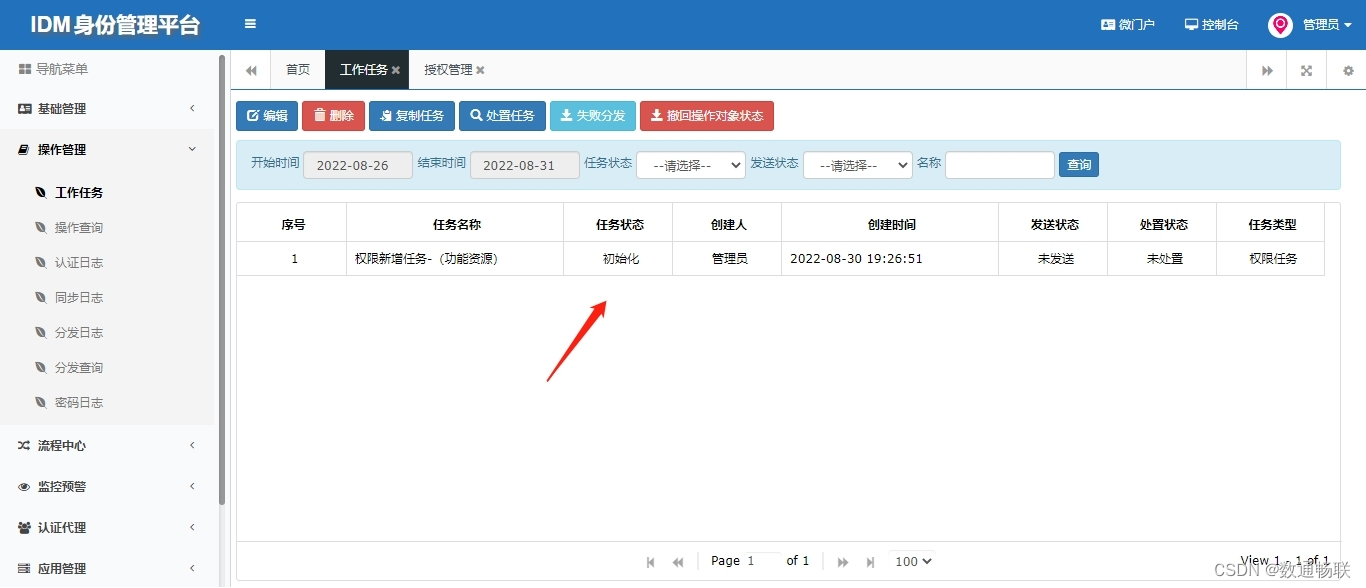Open the 管理员 user dropdown
The height and width of the screenshot is (588, 1366).
(1327, 25)
